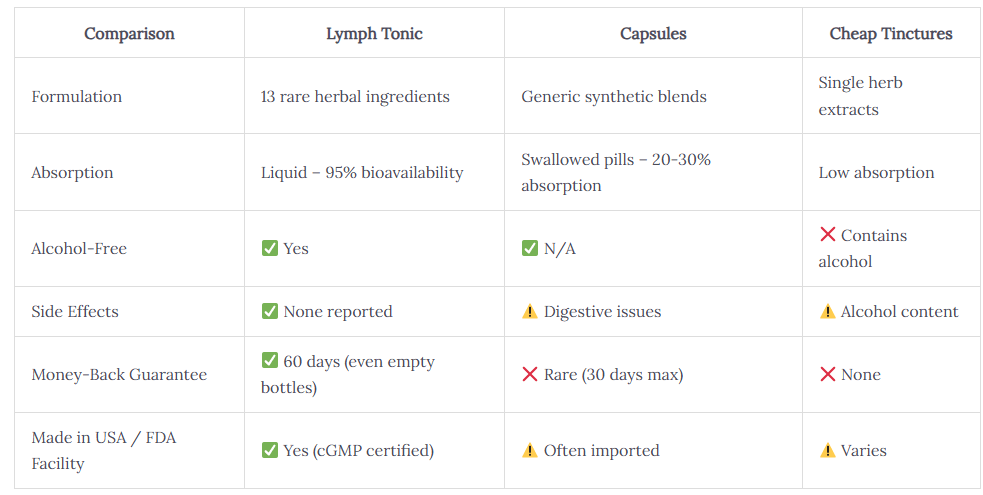Click warning icon beside Alcohol content
Image resolution: width=983 pixels, height=495 pixels.
click(828, 311)
